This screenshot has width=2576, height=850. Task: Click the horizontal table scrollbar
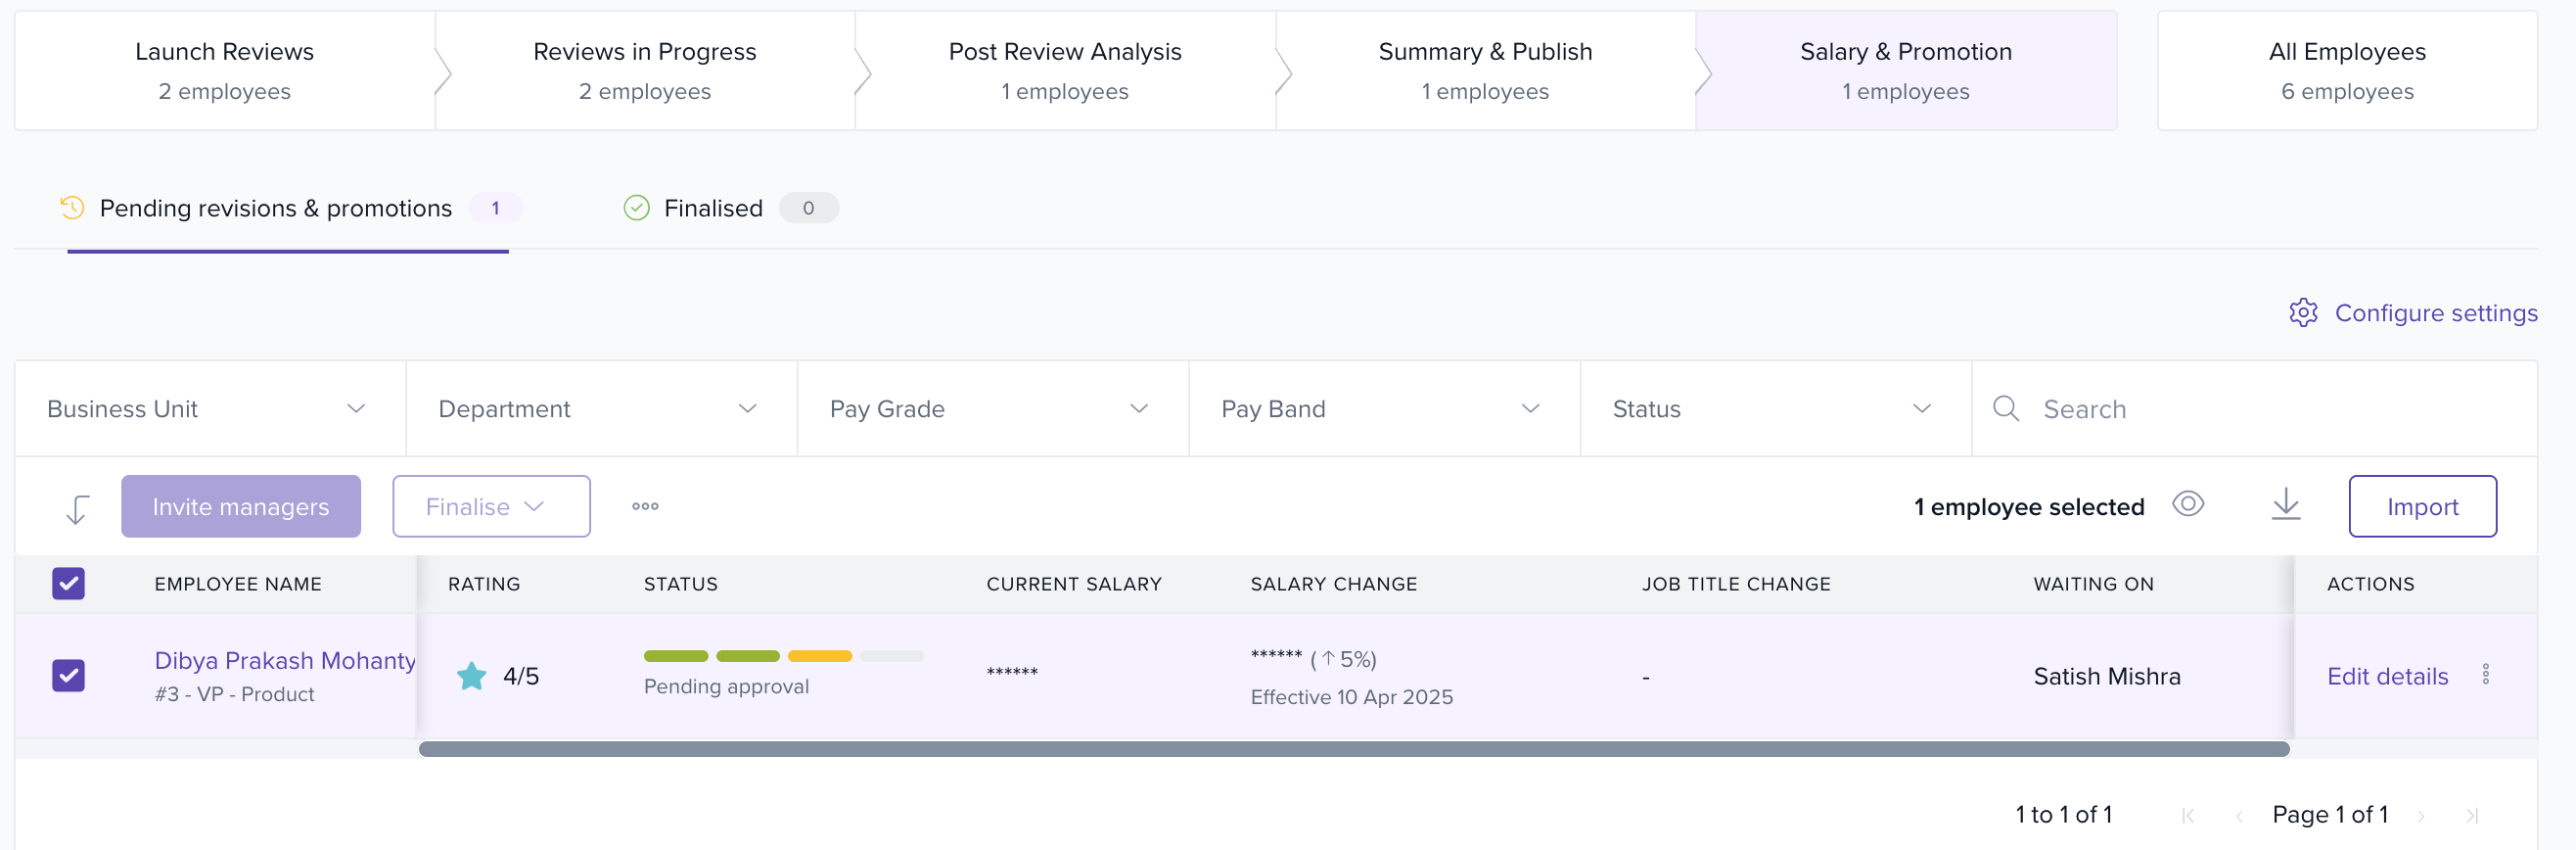click(1353, 749)
